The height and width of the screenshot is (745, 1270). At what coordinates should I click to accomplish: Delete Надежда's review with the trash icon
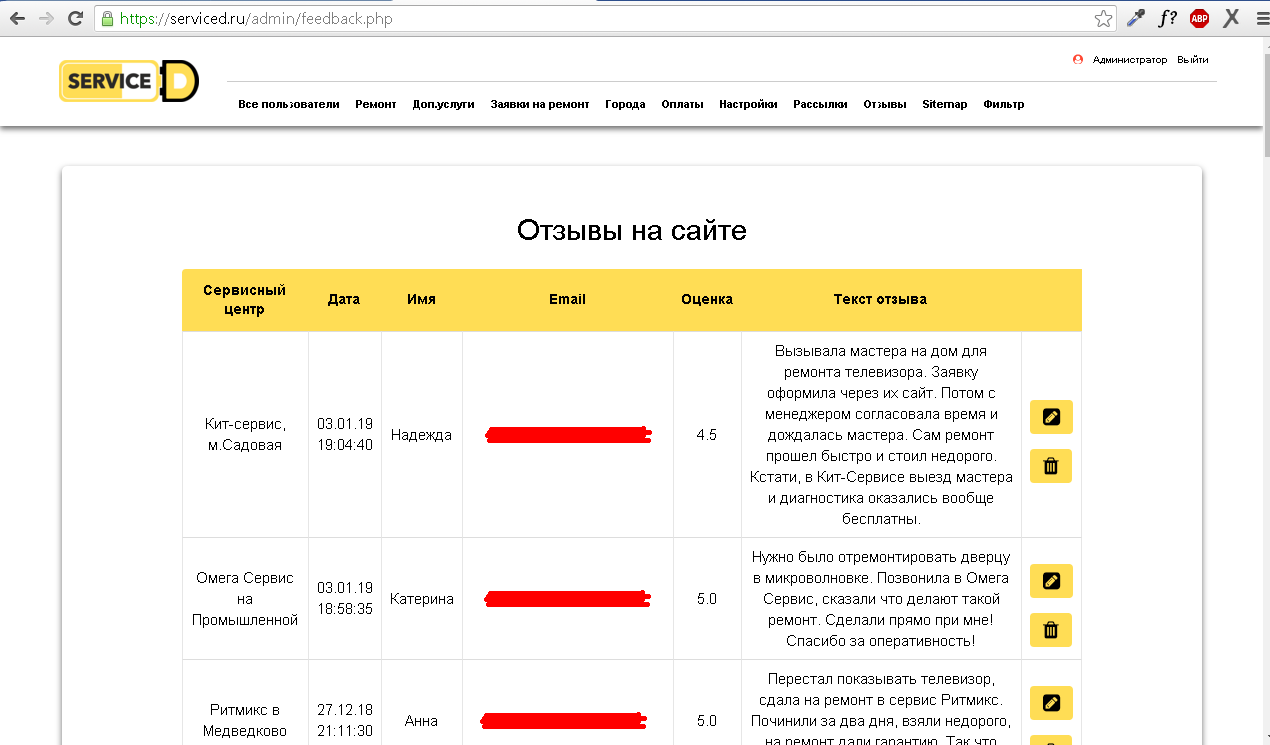coord(1051,466)
